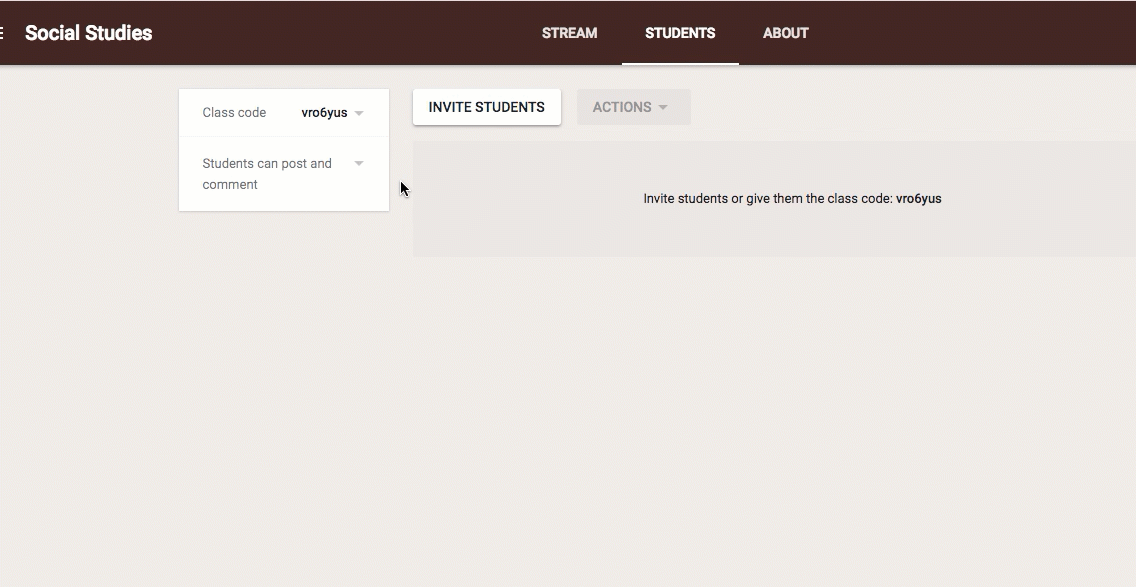Select the Students tab
1136x587 pixels.
pyautogui.click(x=680, y=33)
